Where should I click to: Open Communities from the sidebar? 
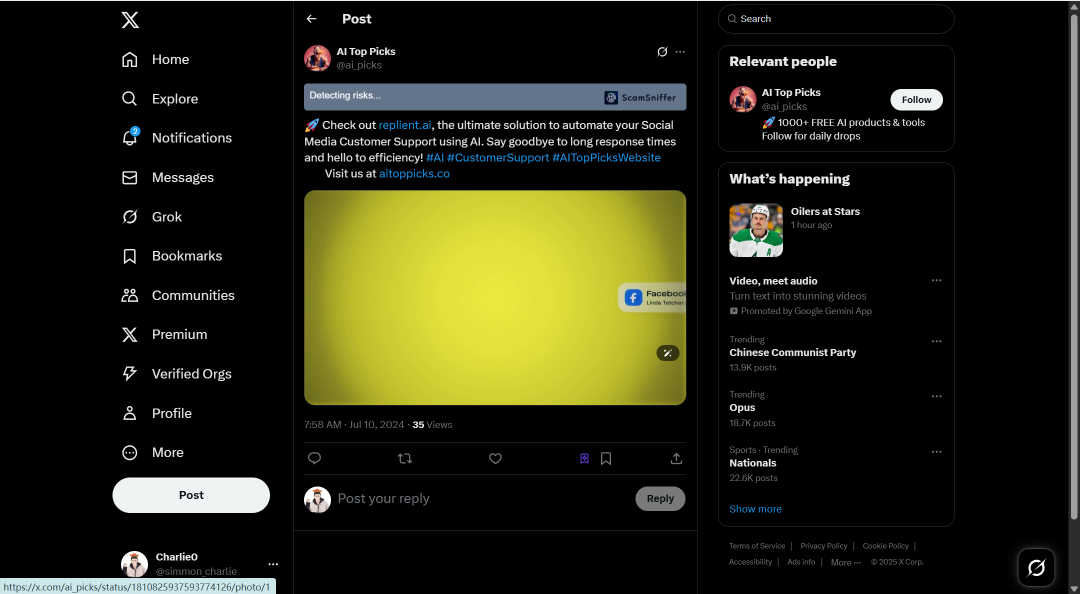(x=178, y=295)
